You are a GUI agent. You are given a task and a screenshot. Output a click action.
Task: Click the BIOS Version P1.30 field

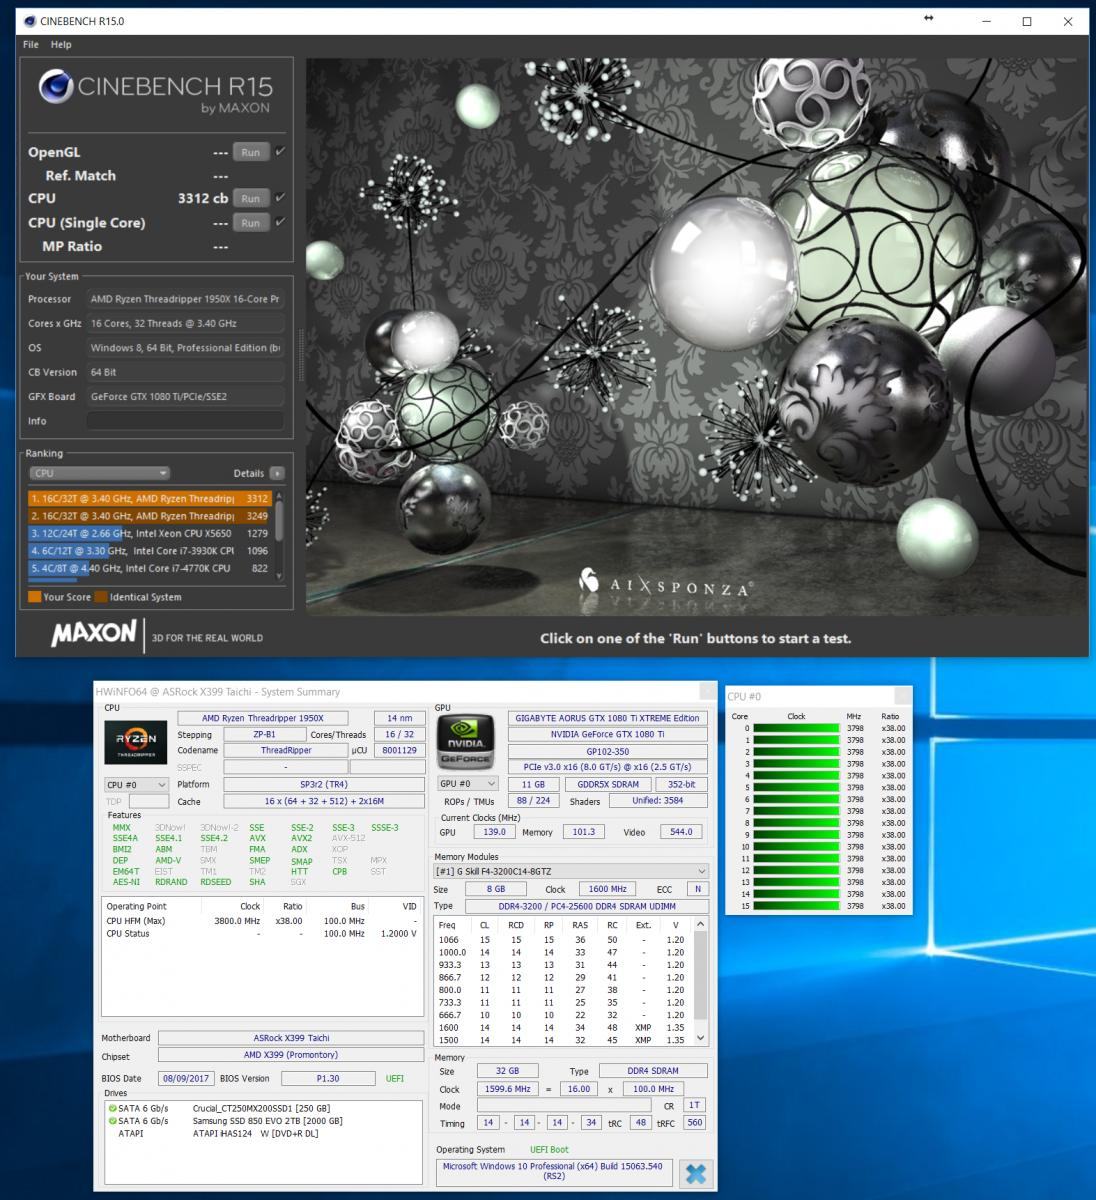pos(329,1079)
